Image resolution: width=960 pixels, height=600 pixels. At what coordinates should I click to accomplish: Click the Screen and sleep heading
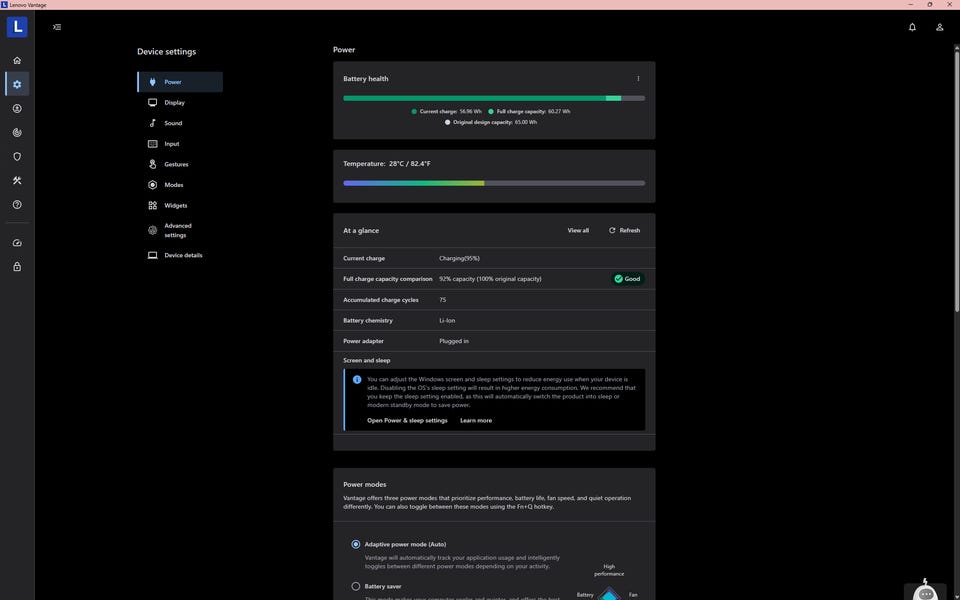coord(366,360)
